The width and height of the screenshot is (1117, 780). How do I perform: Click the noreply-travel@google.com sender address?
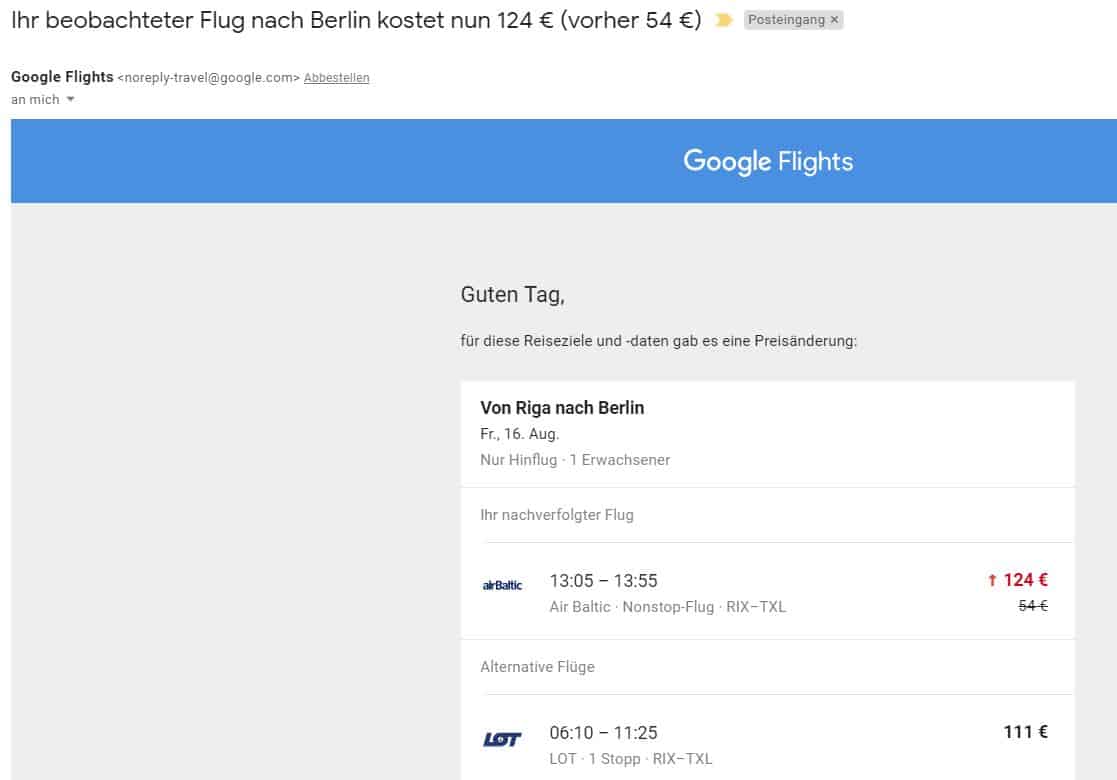(208, 78)
